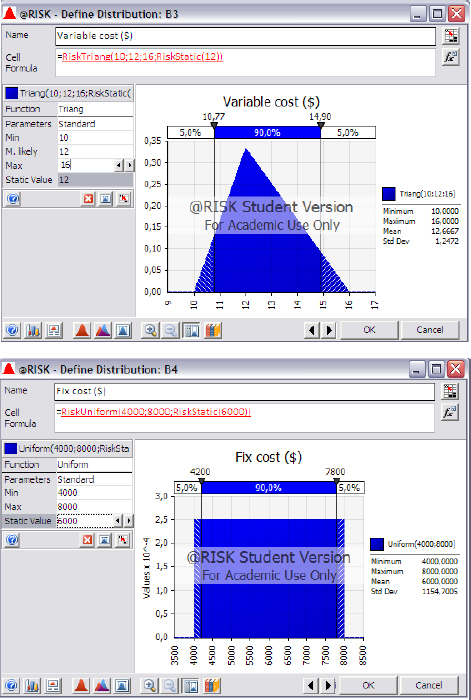
Task: Click the Name field containing Variable cost ($)
Action: (246, 36)
